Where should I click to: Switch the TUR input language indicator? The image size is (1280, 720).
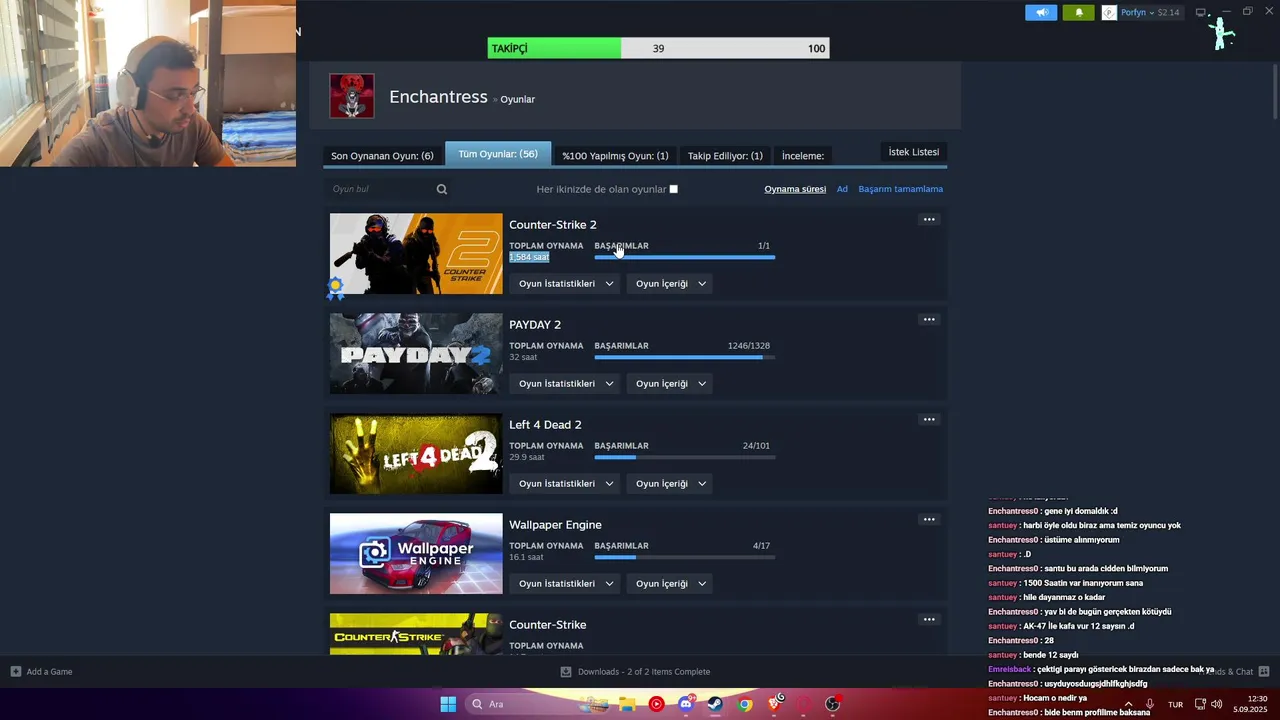pos(1175,704)
